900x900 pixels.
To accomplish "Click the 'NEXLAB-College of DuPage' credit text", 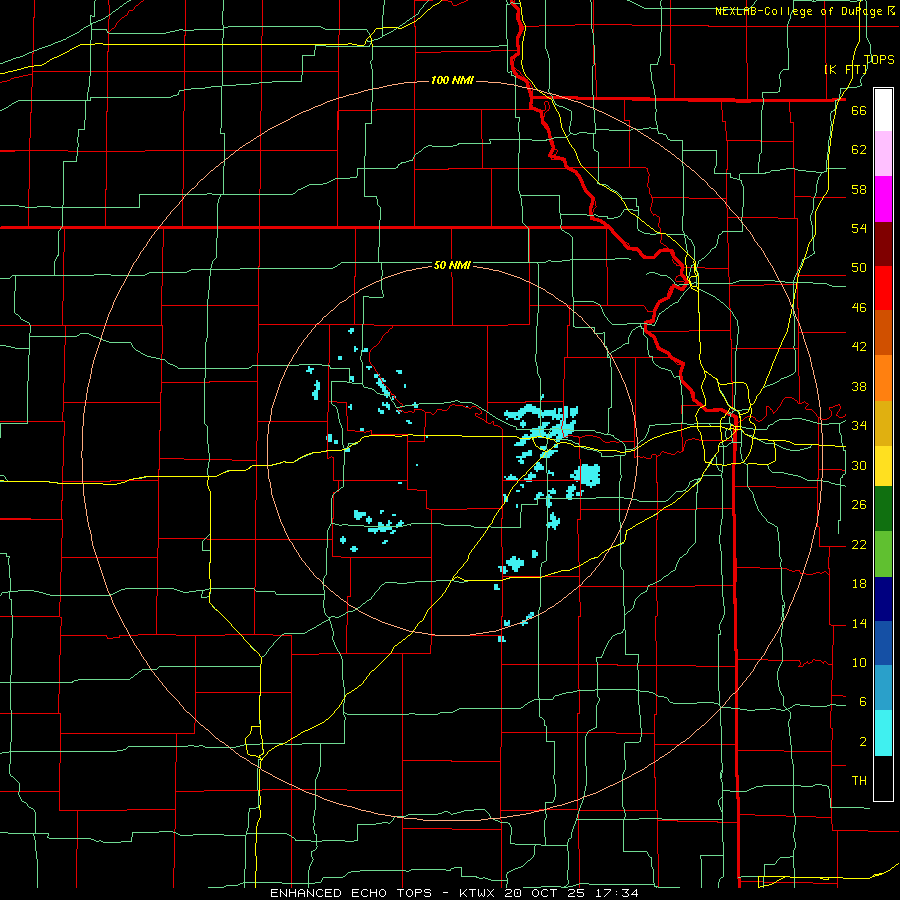I will 800,11.
